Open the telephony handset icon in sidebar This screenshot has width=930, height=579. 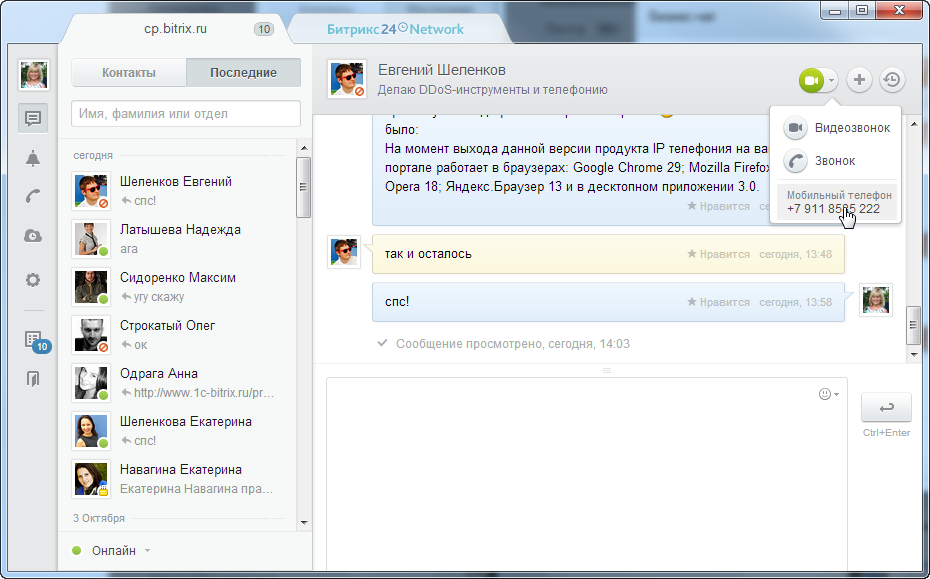33,196
